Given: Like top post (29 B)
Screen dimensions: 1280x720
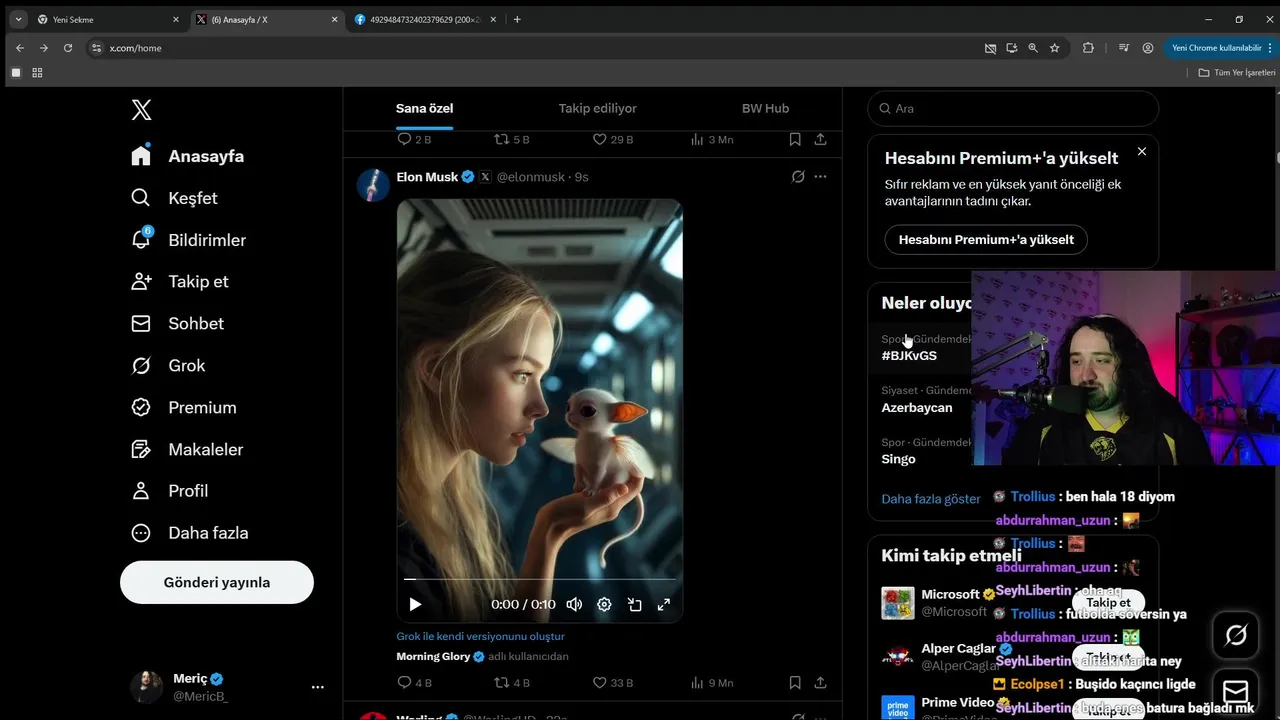Looking at the screenshot, I should [x=613, y=139].
